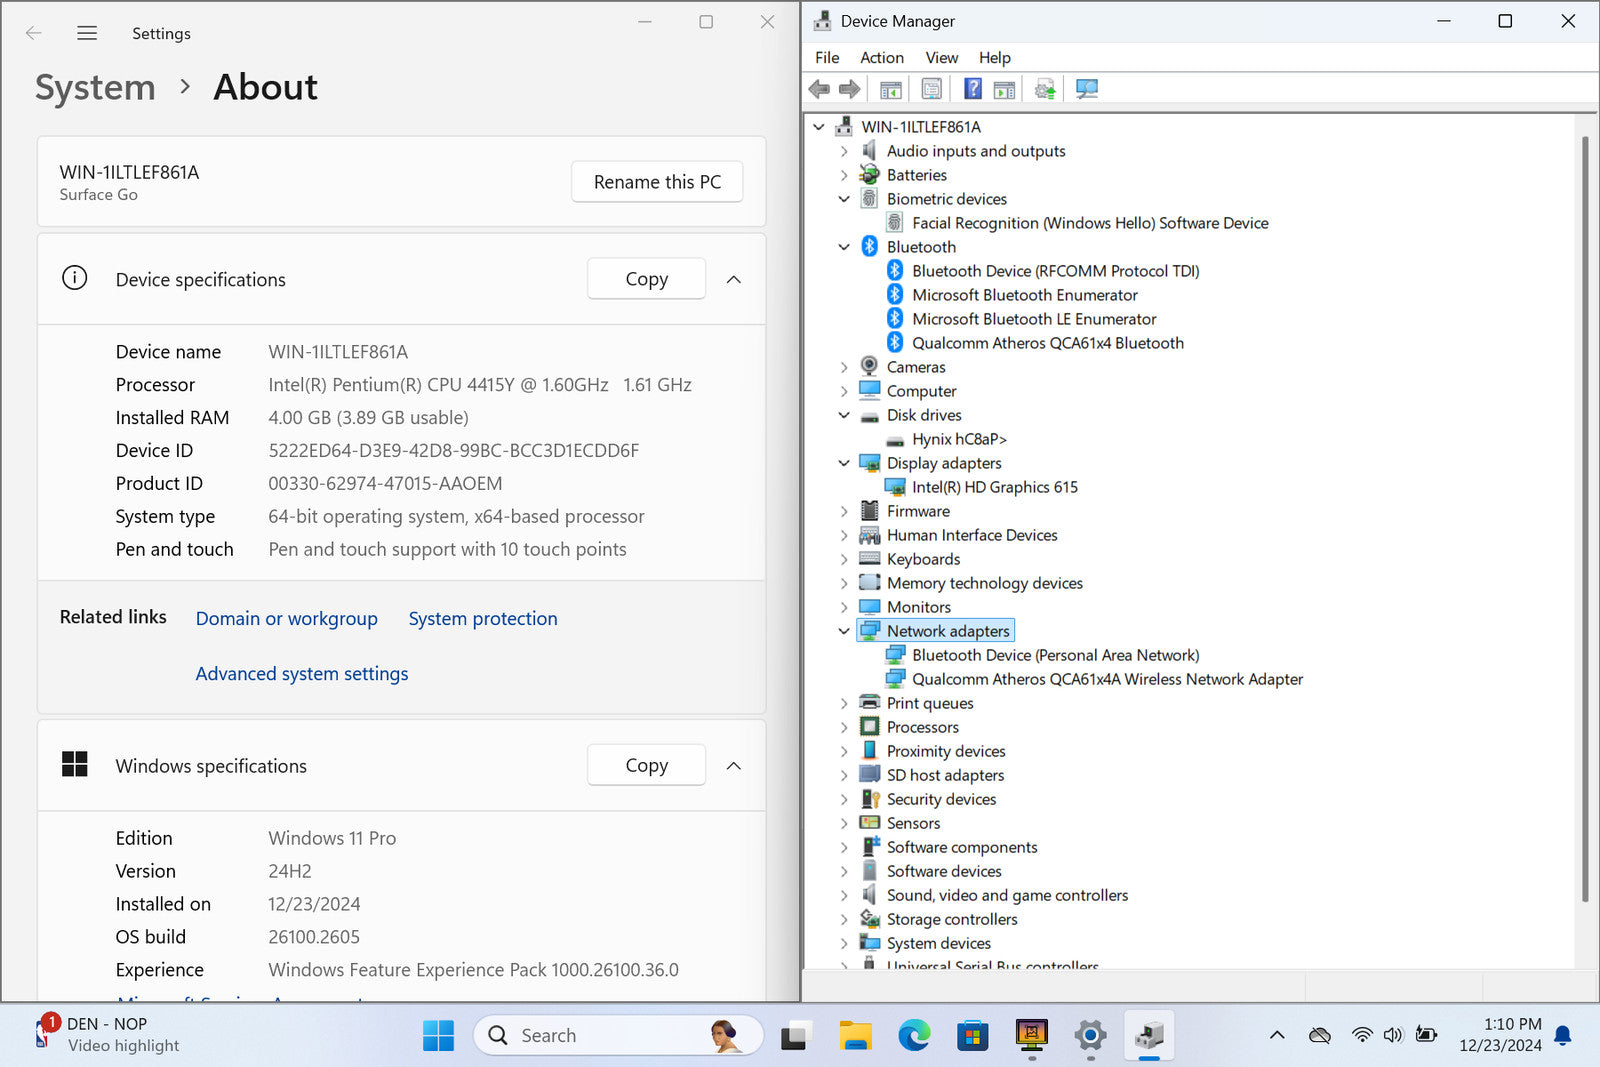Click the Show/Hide Action Pane icon
The height and width of the screenshot is (1067, 1600).
(1004, 89)
